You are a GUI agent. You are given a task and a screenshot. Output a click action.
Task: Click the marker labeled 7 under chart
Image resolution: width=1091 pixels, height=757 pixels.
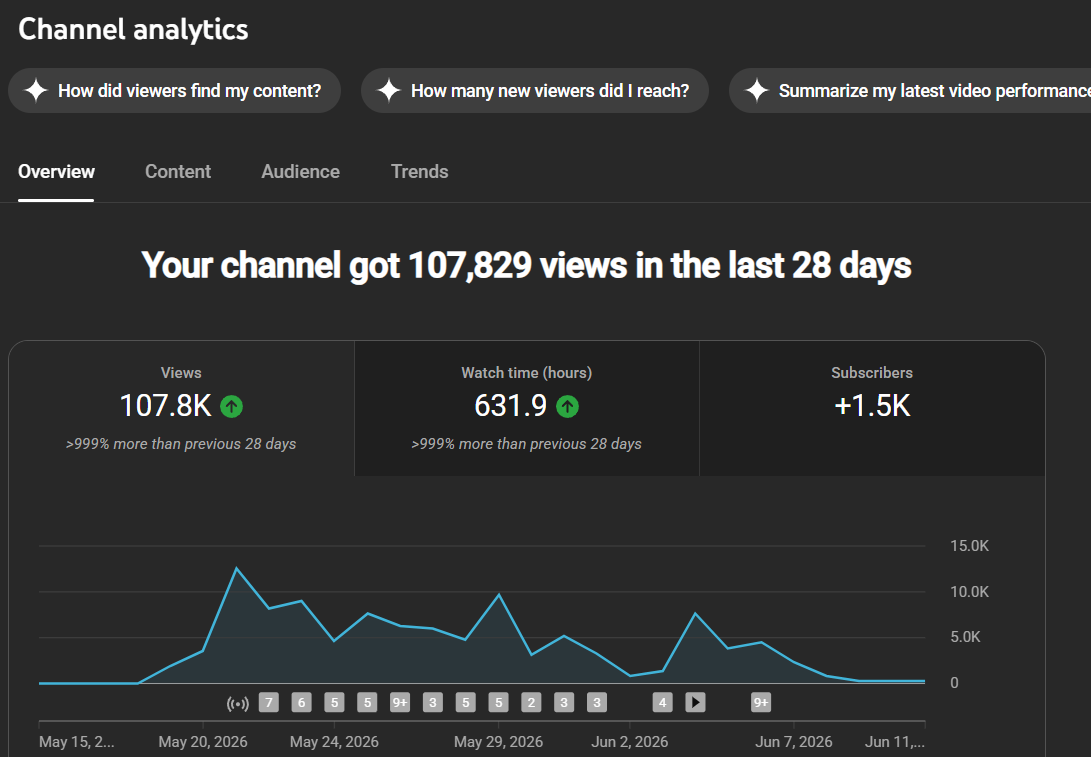tap(269, 703)
